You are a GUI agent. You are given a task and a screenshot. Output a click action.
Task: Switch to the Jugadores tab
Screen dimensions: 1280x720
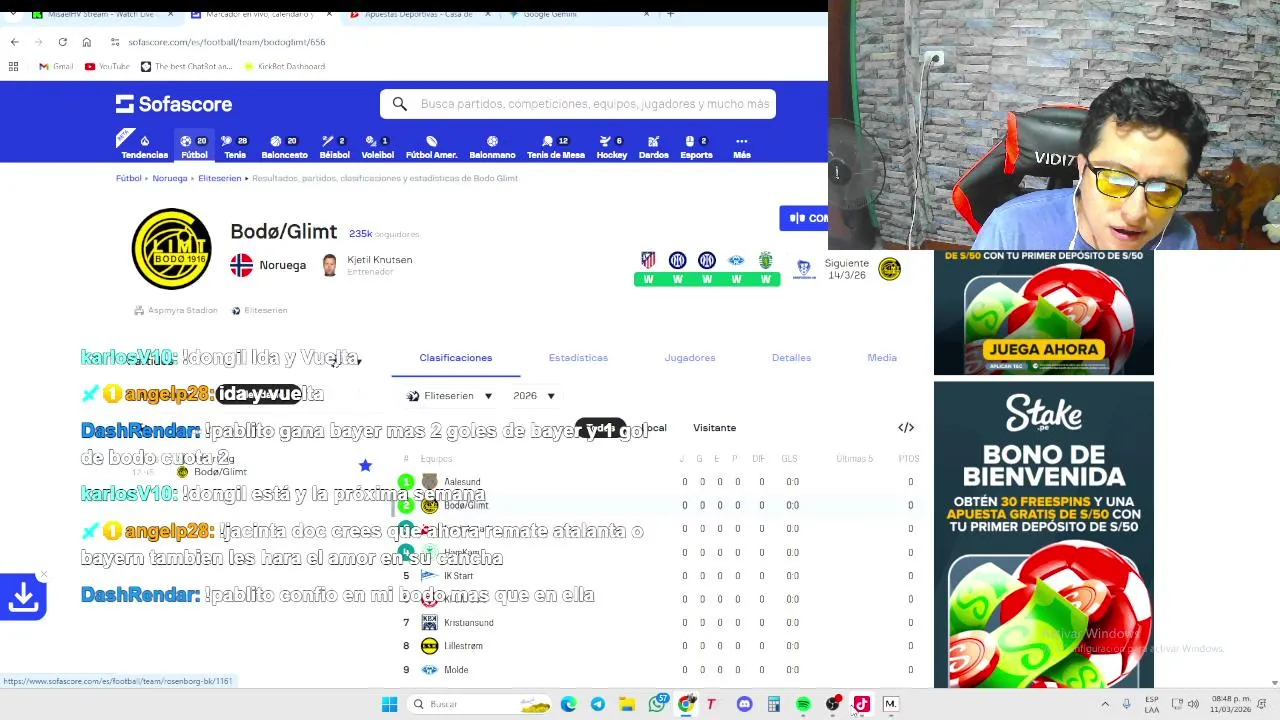[690, 358]
